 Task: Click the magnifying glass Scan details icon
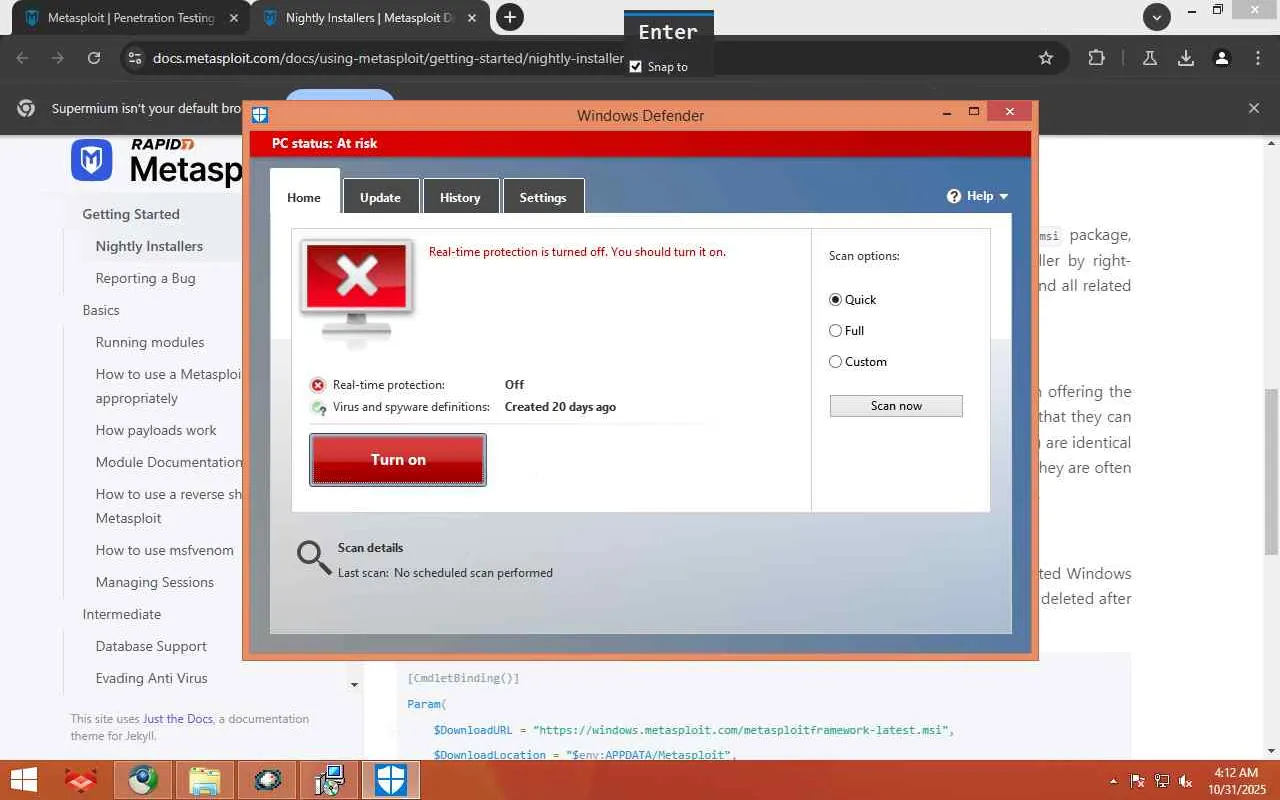[x=314, y=558]
